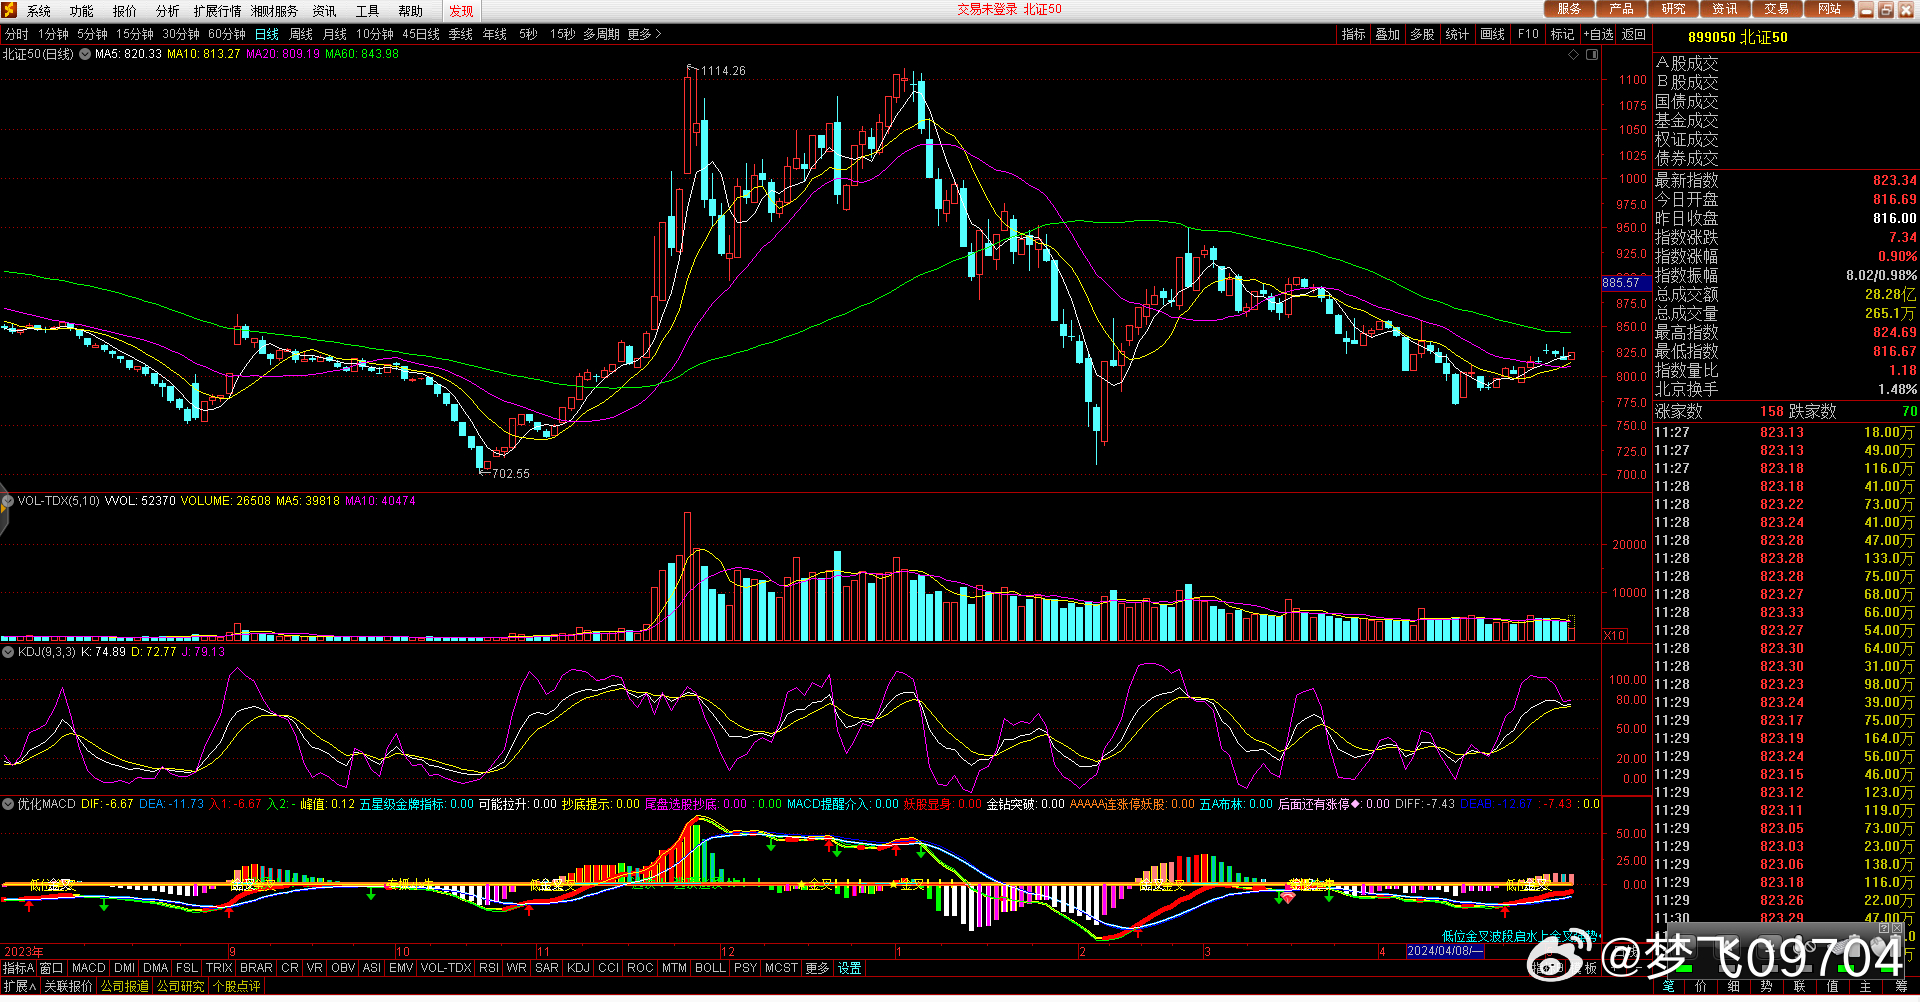
Task: Click the round icon beside 优化MACD label
Action: click(x=8, y=804)
